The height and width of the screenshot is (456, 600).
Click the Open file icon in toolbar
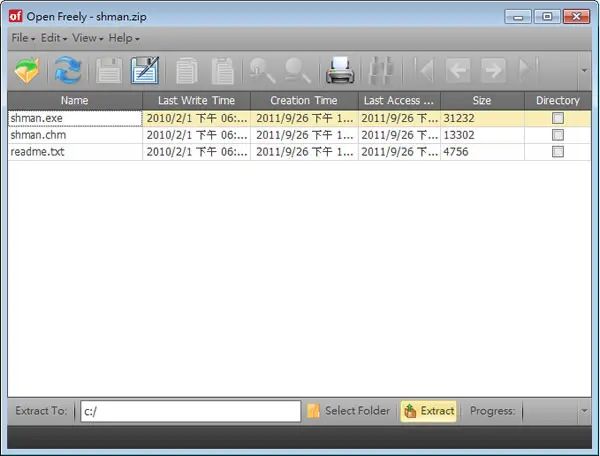(x=27, y=70)
